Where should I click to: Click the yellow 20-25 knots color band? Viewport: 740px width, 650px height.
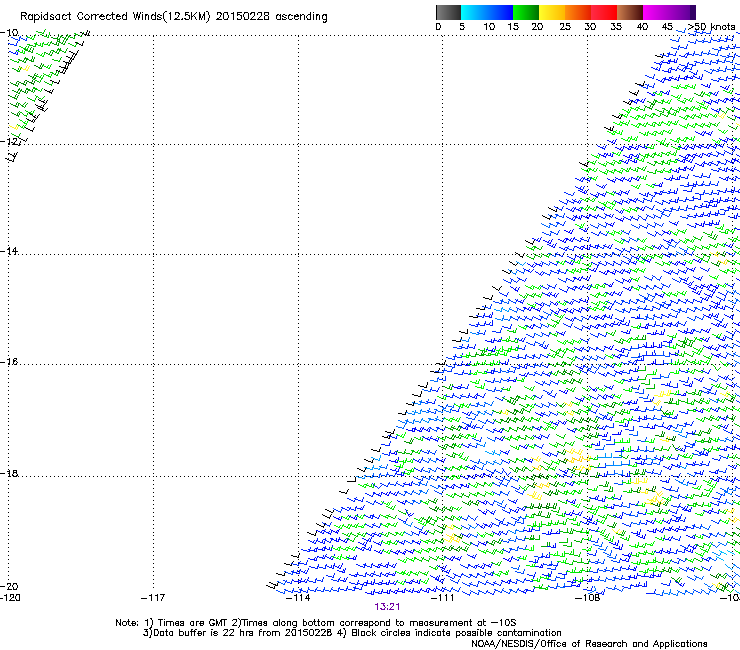pos(552,12)
